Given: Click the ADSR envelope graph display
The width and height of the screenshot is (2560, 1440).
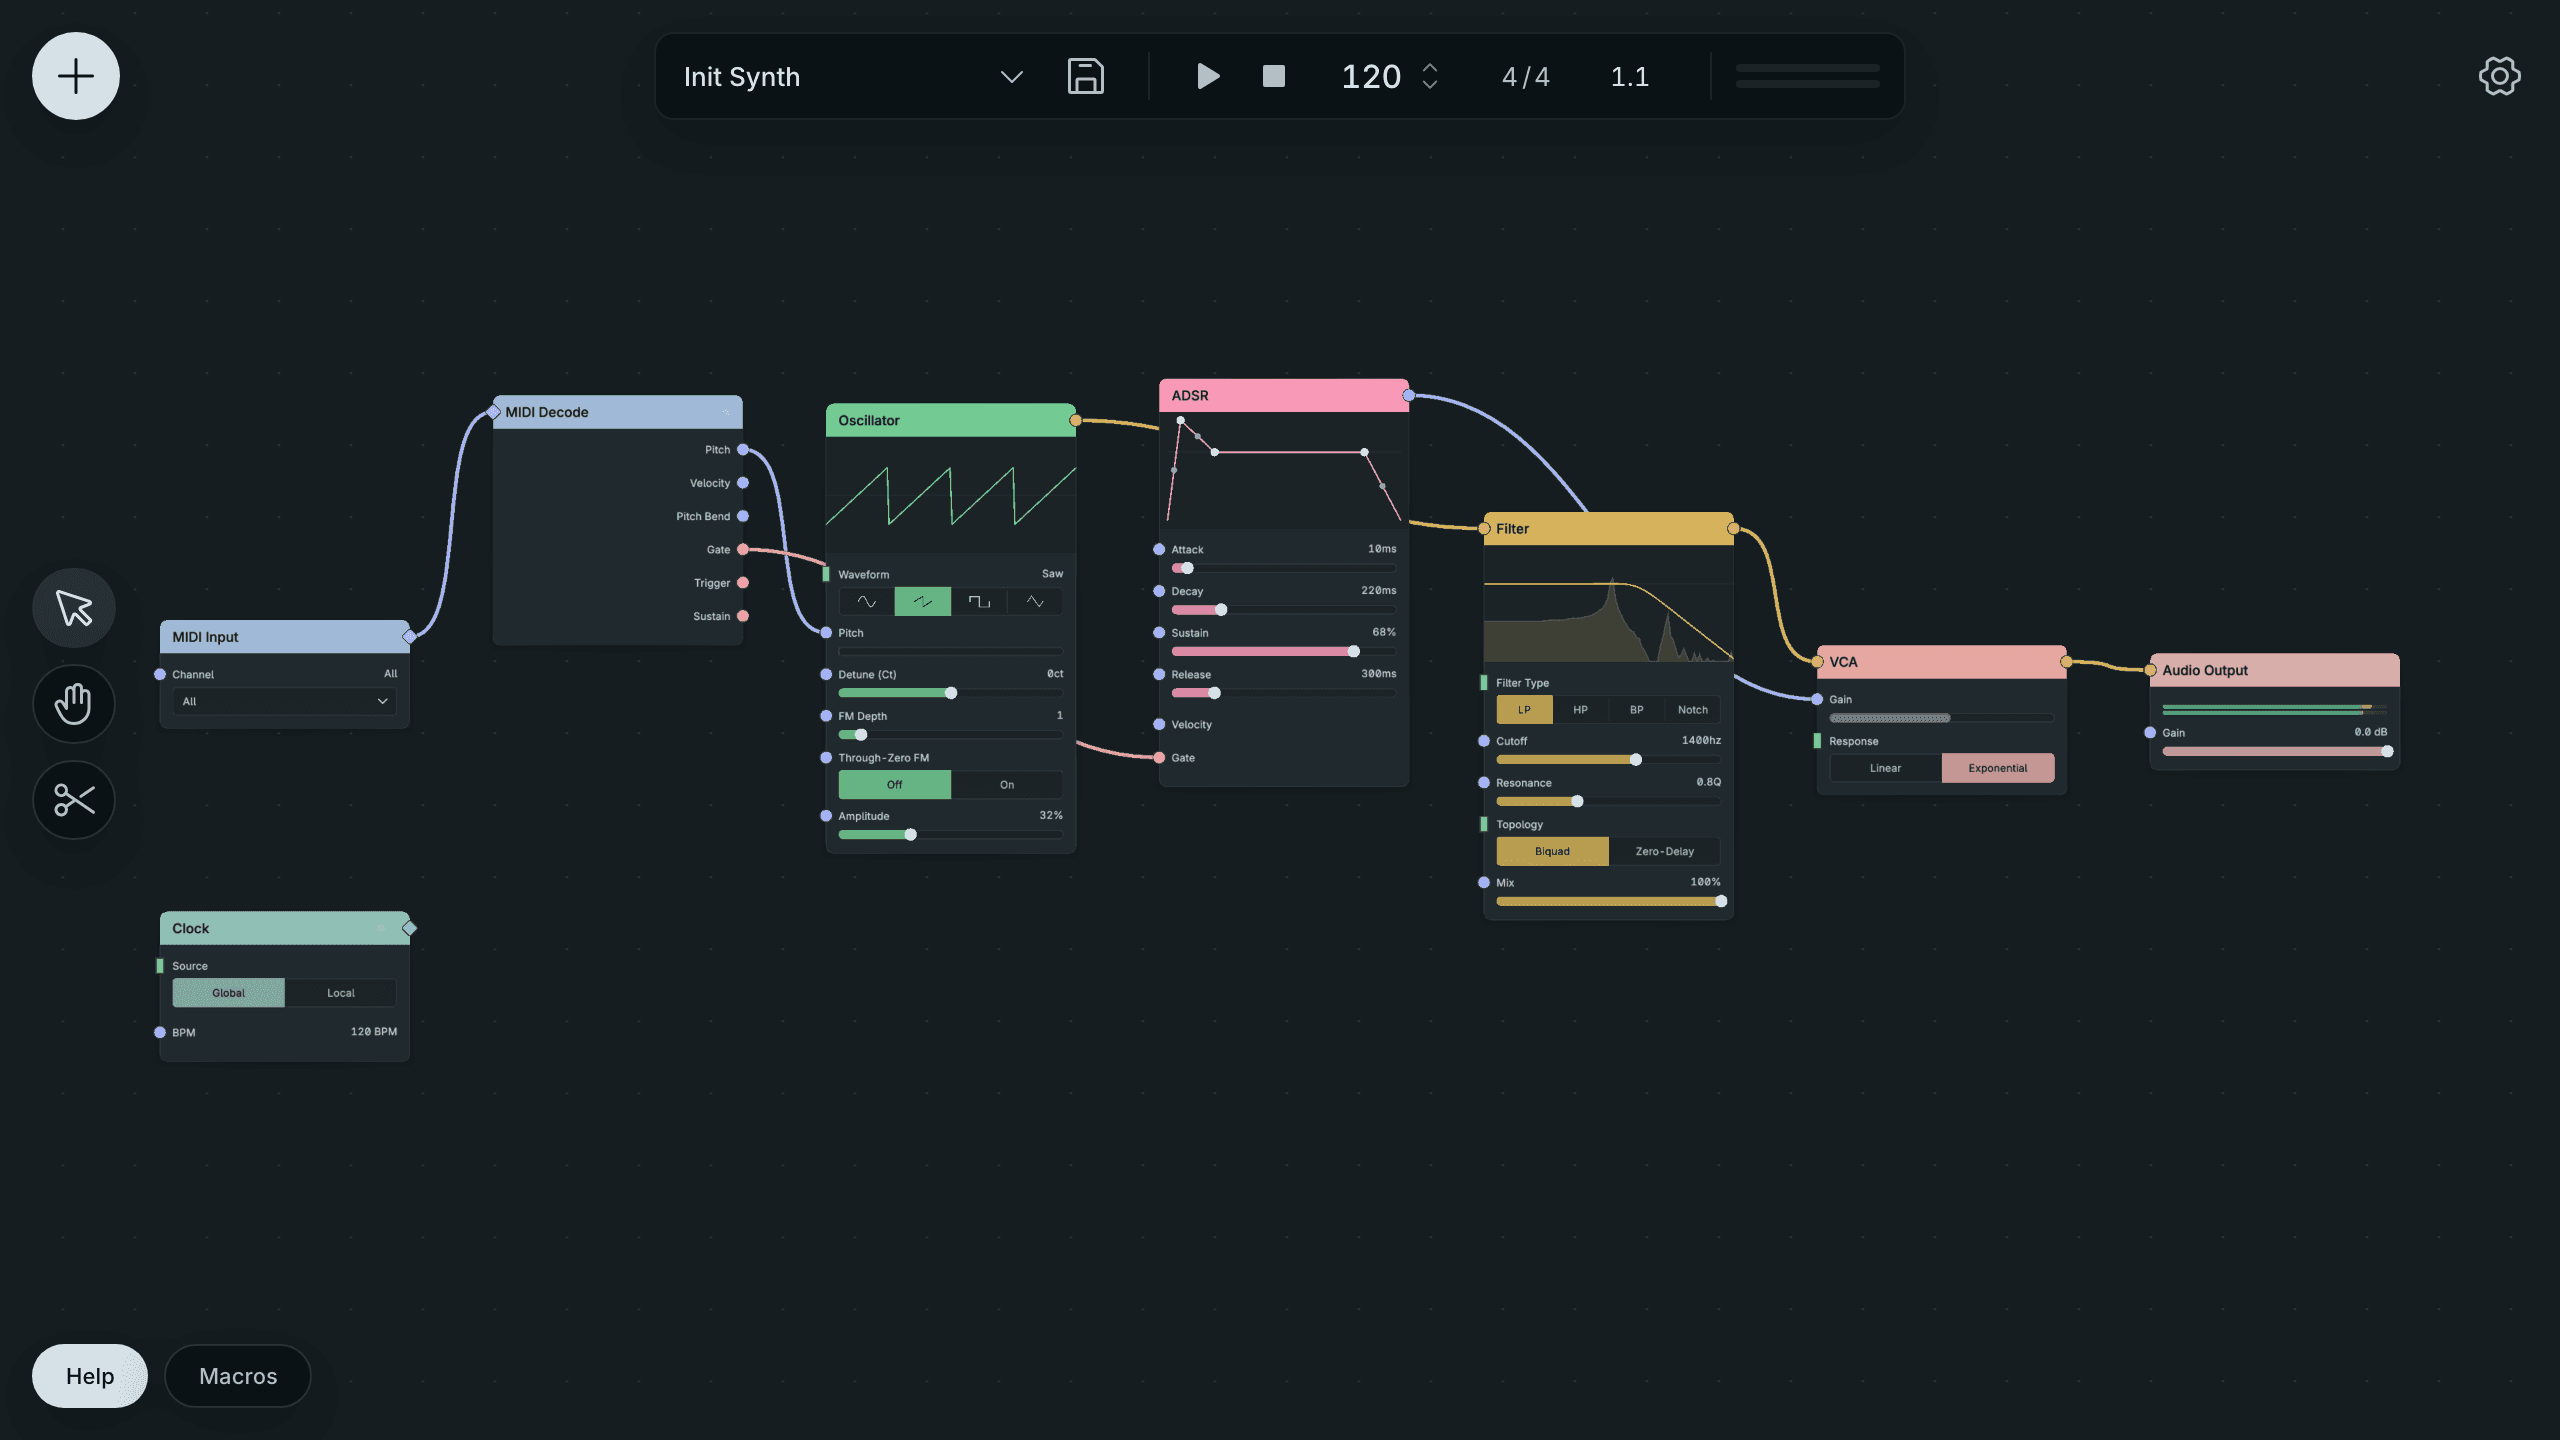Looking at the screenshot, I should 1284,470.
